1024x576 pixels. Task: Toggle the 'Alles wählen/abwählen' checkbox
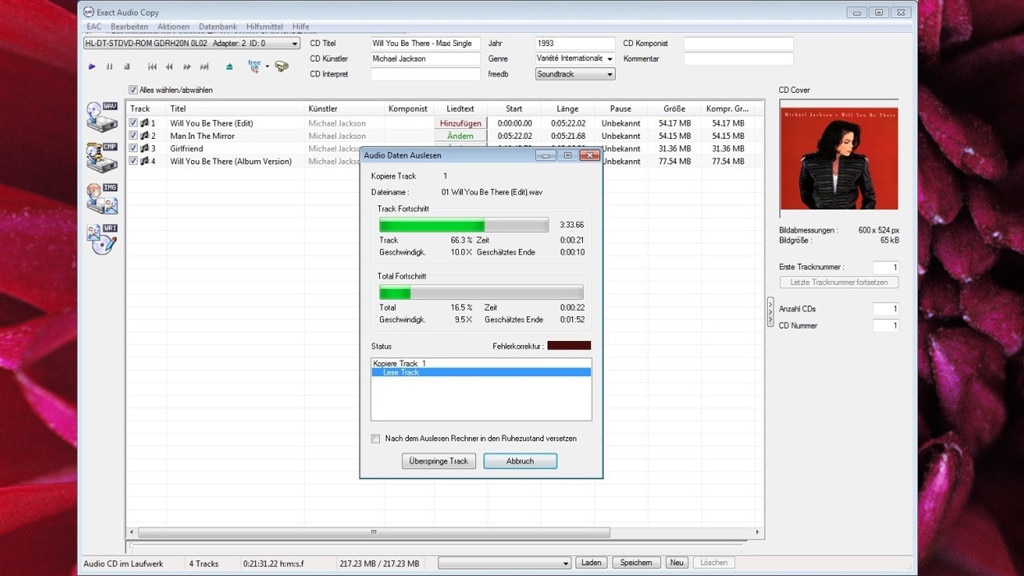(133, 90)
